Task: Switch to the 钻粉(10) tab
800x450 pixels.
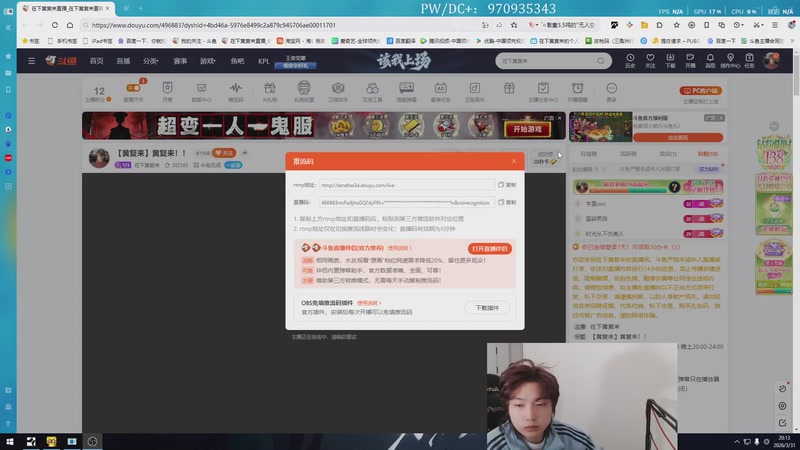Action: [707, 154]
